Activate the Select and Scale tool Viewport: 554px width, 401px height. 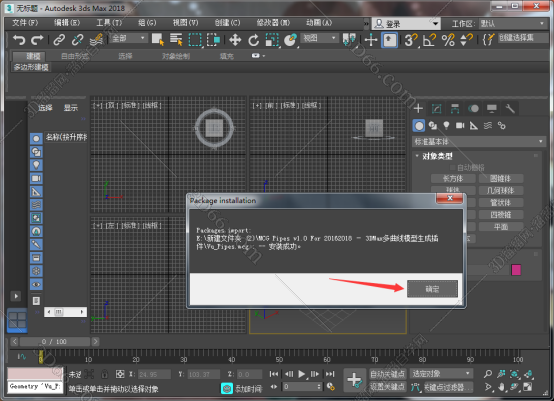(272, 40)
